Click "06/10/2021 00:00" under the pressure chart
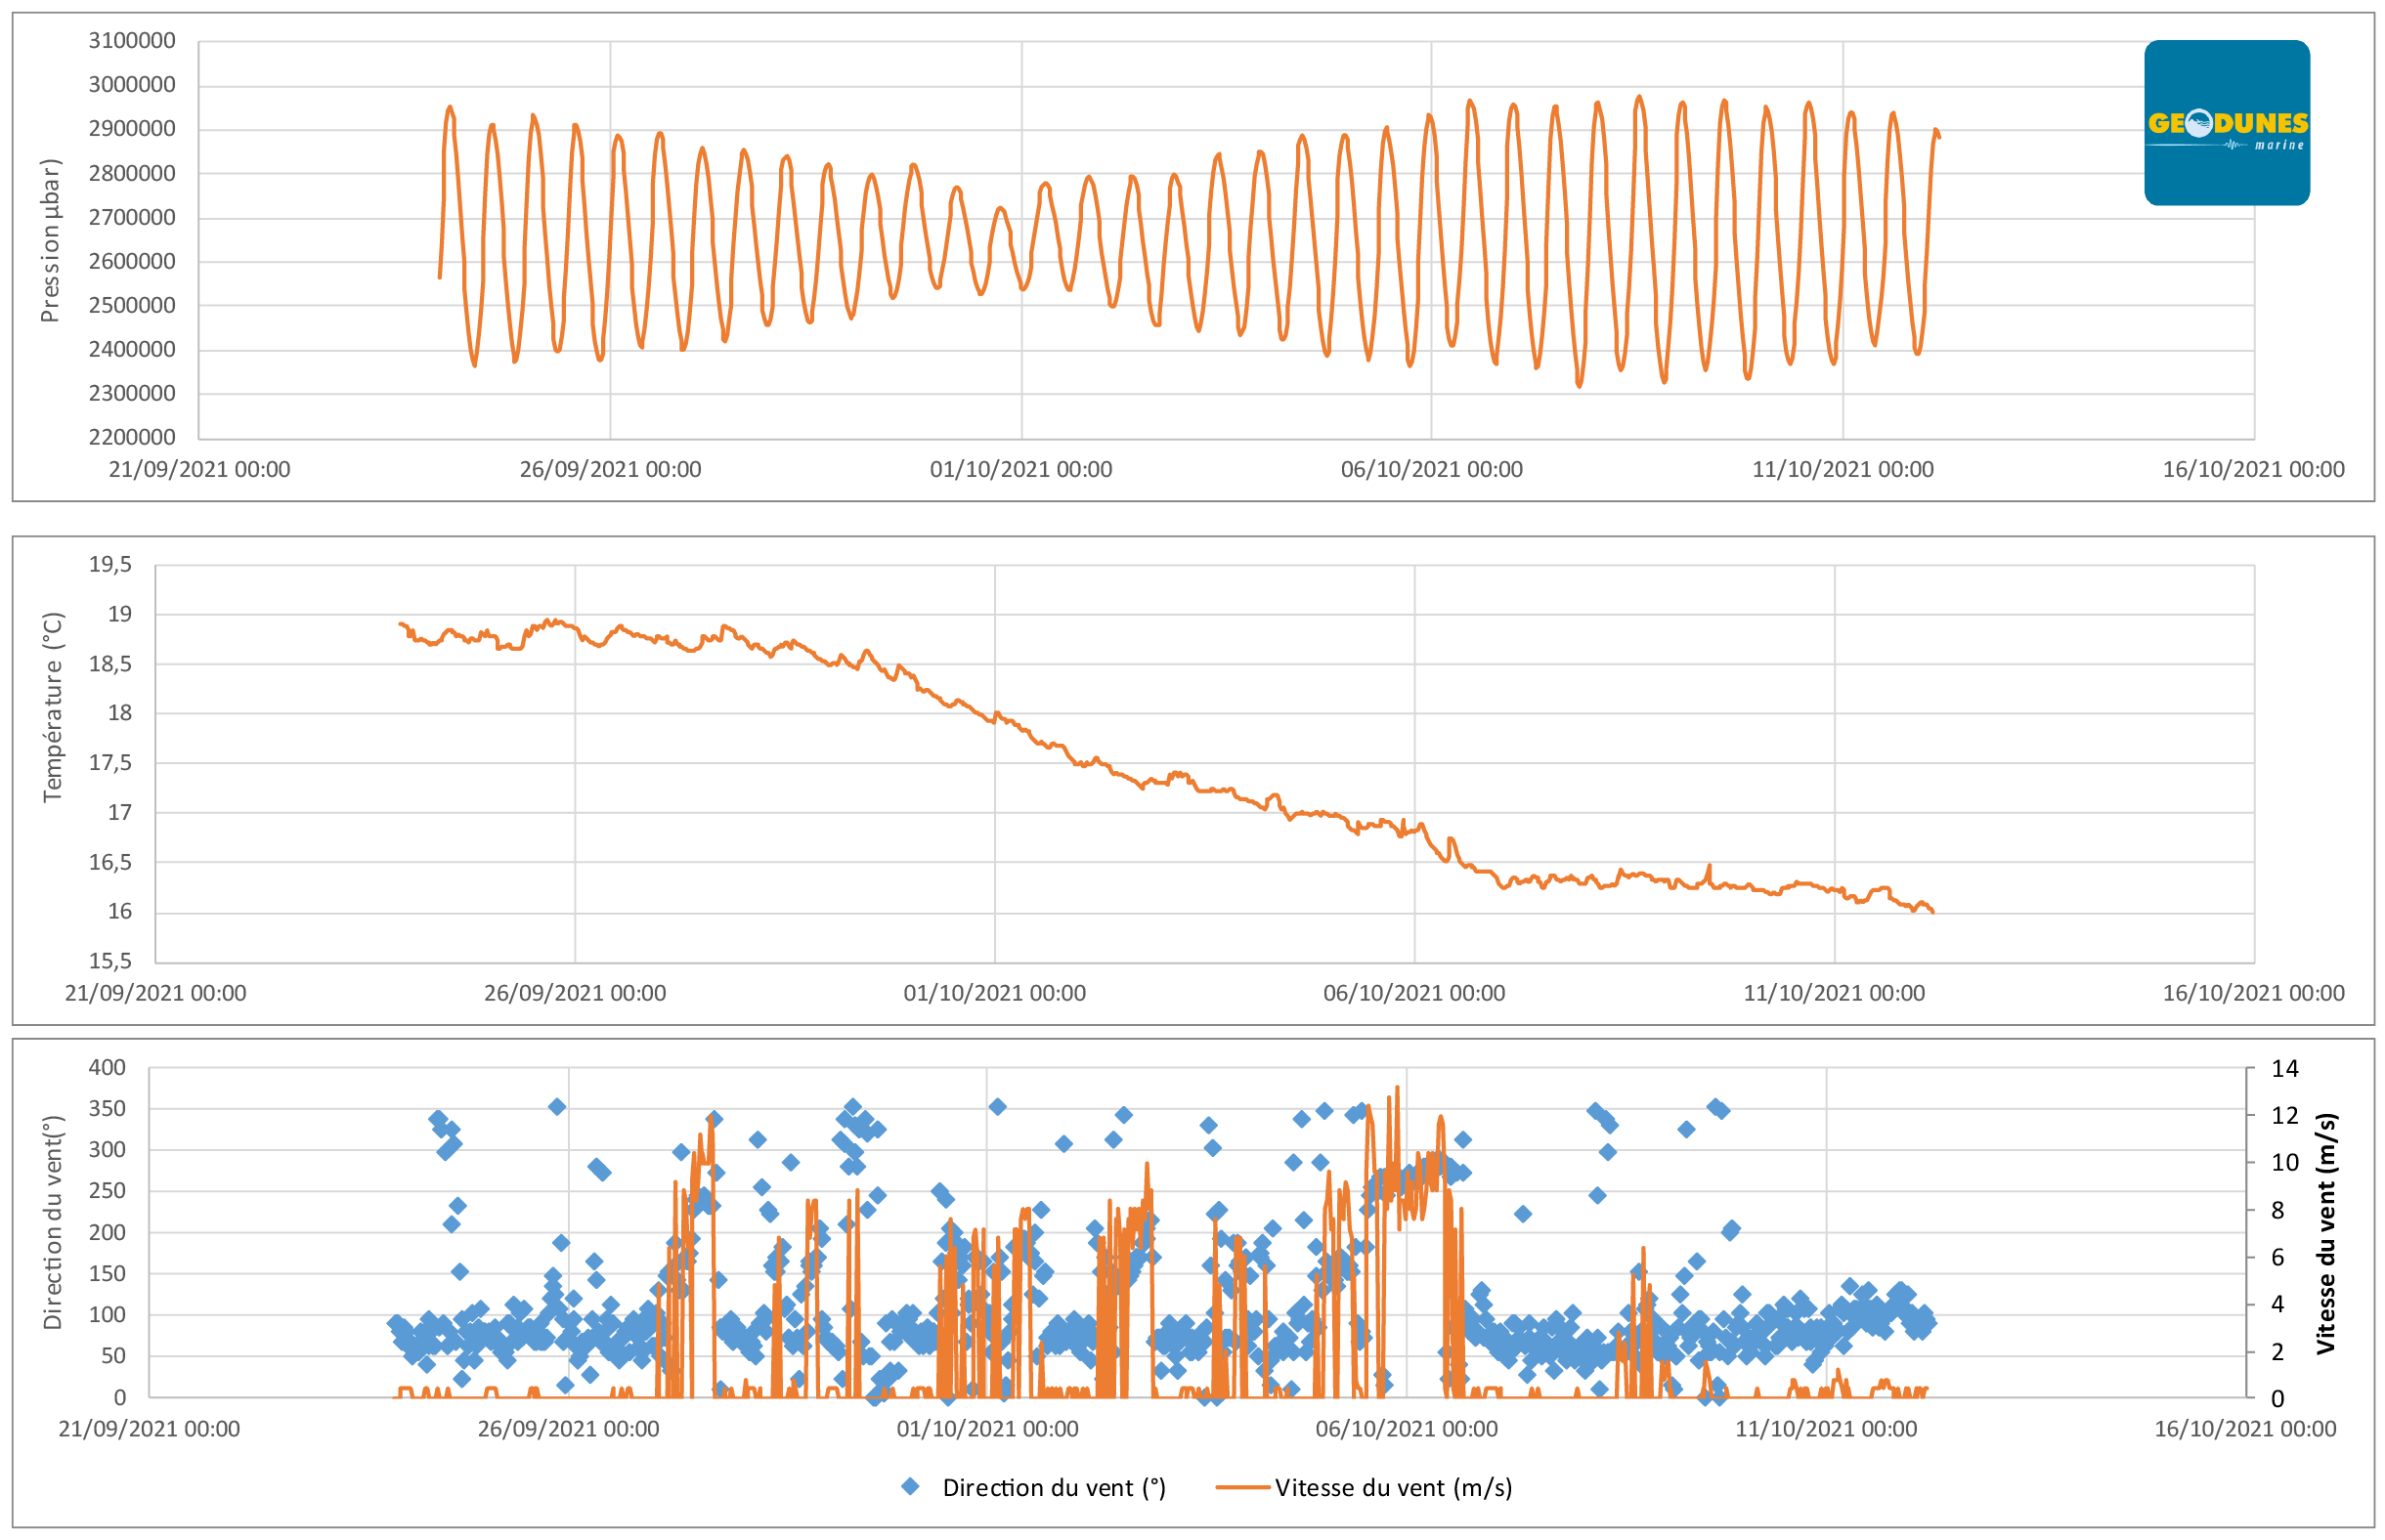The image size is (2385, 1540). [1431, 469]
